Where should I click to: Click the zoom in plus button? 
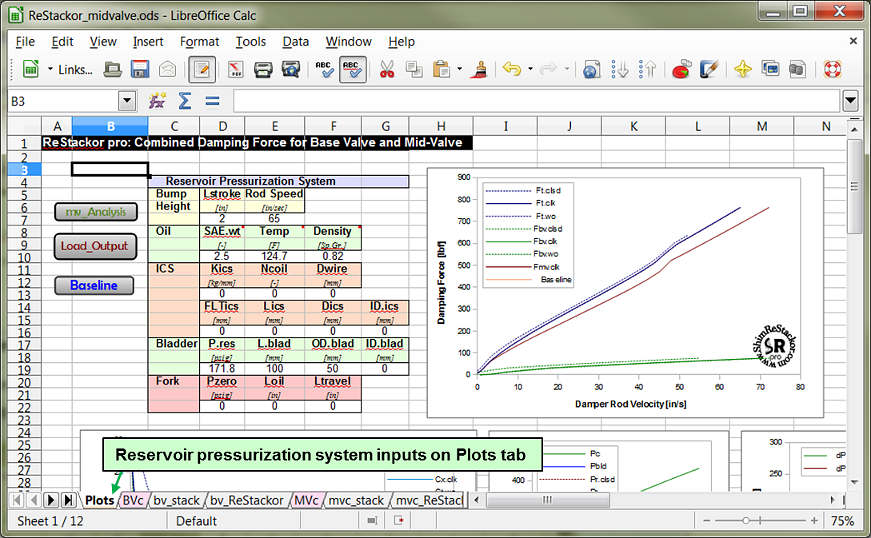coord(814,521)
